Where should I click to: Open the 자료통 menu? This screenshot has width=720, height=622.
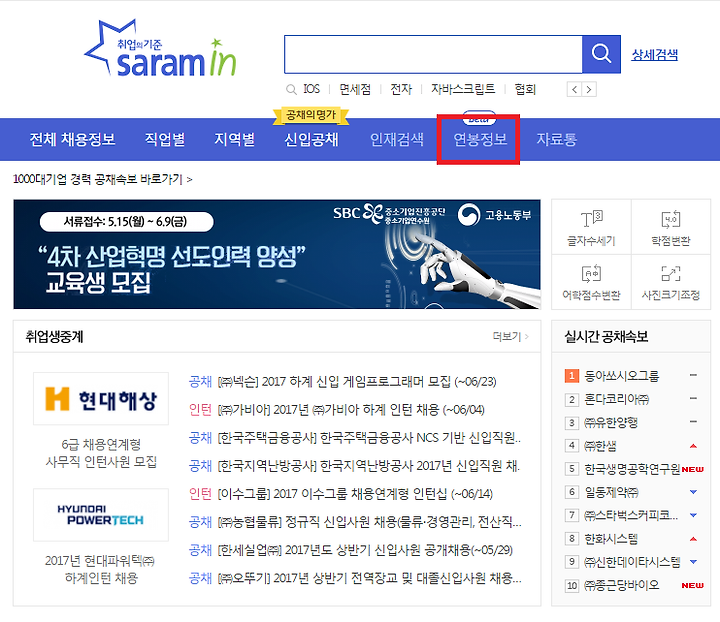(557, 139)
